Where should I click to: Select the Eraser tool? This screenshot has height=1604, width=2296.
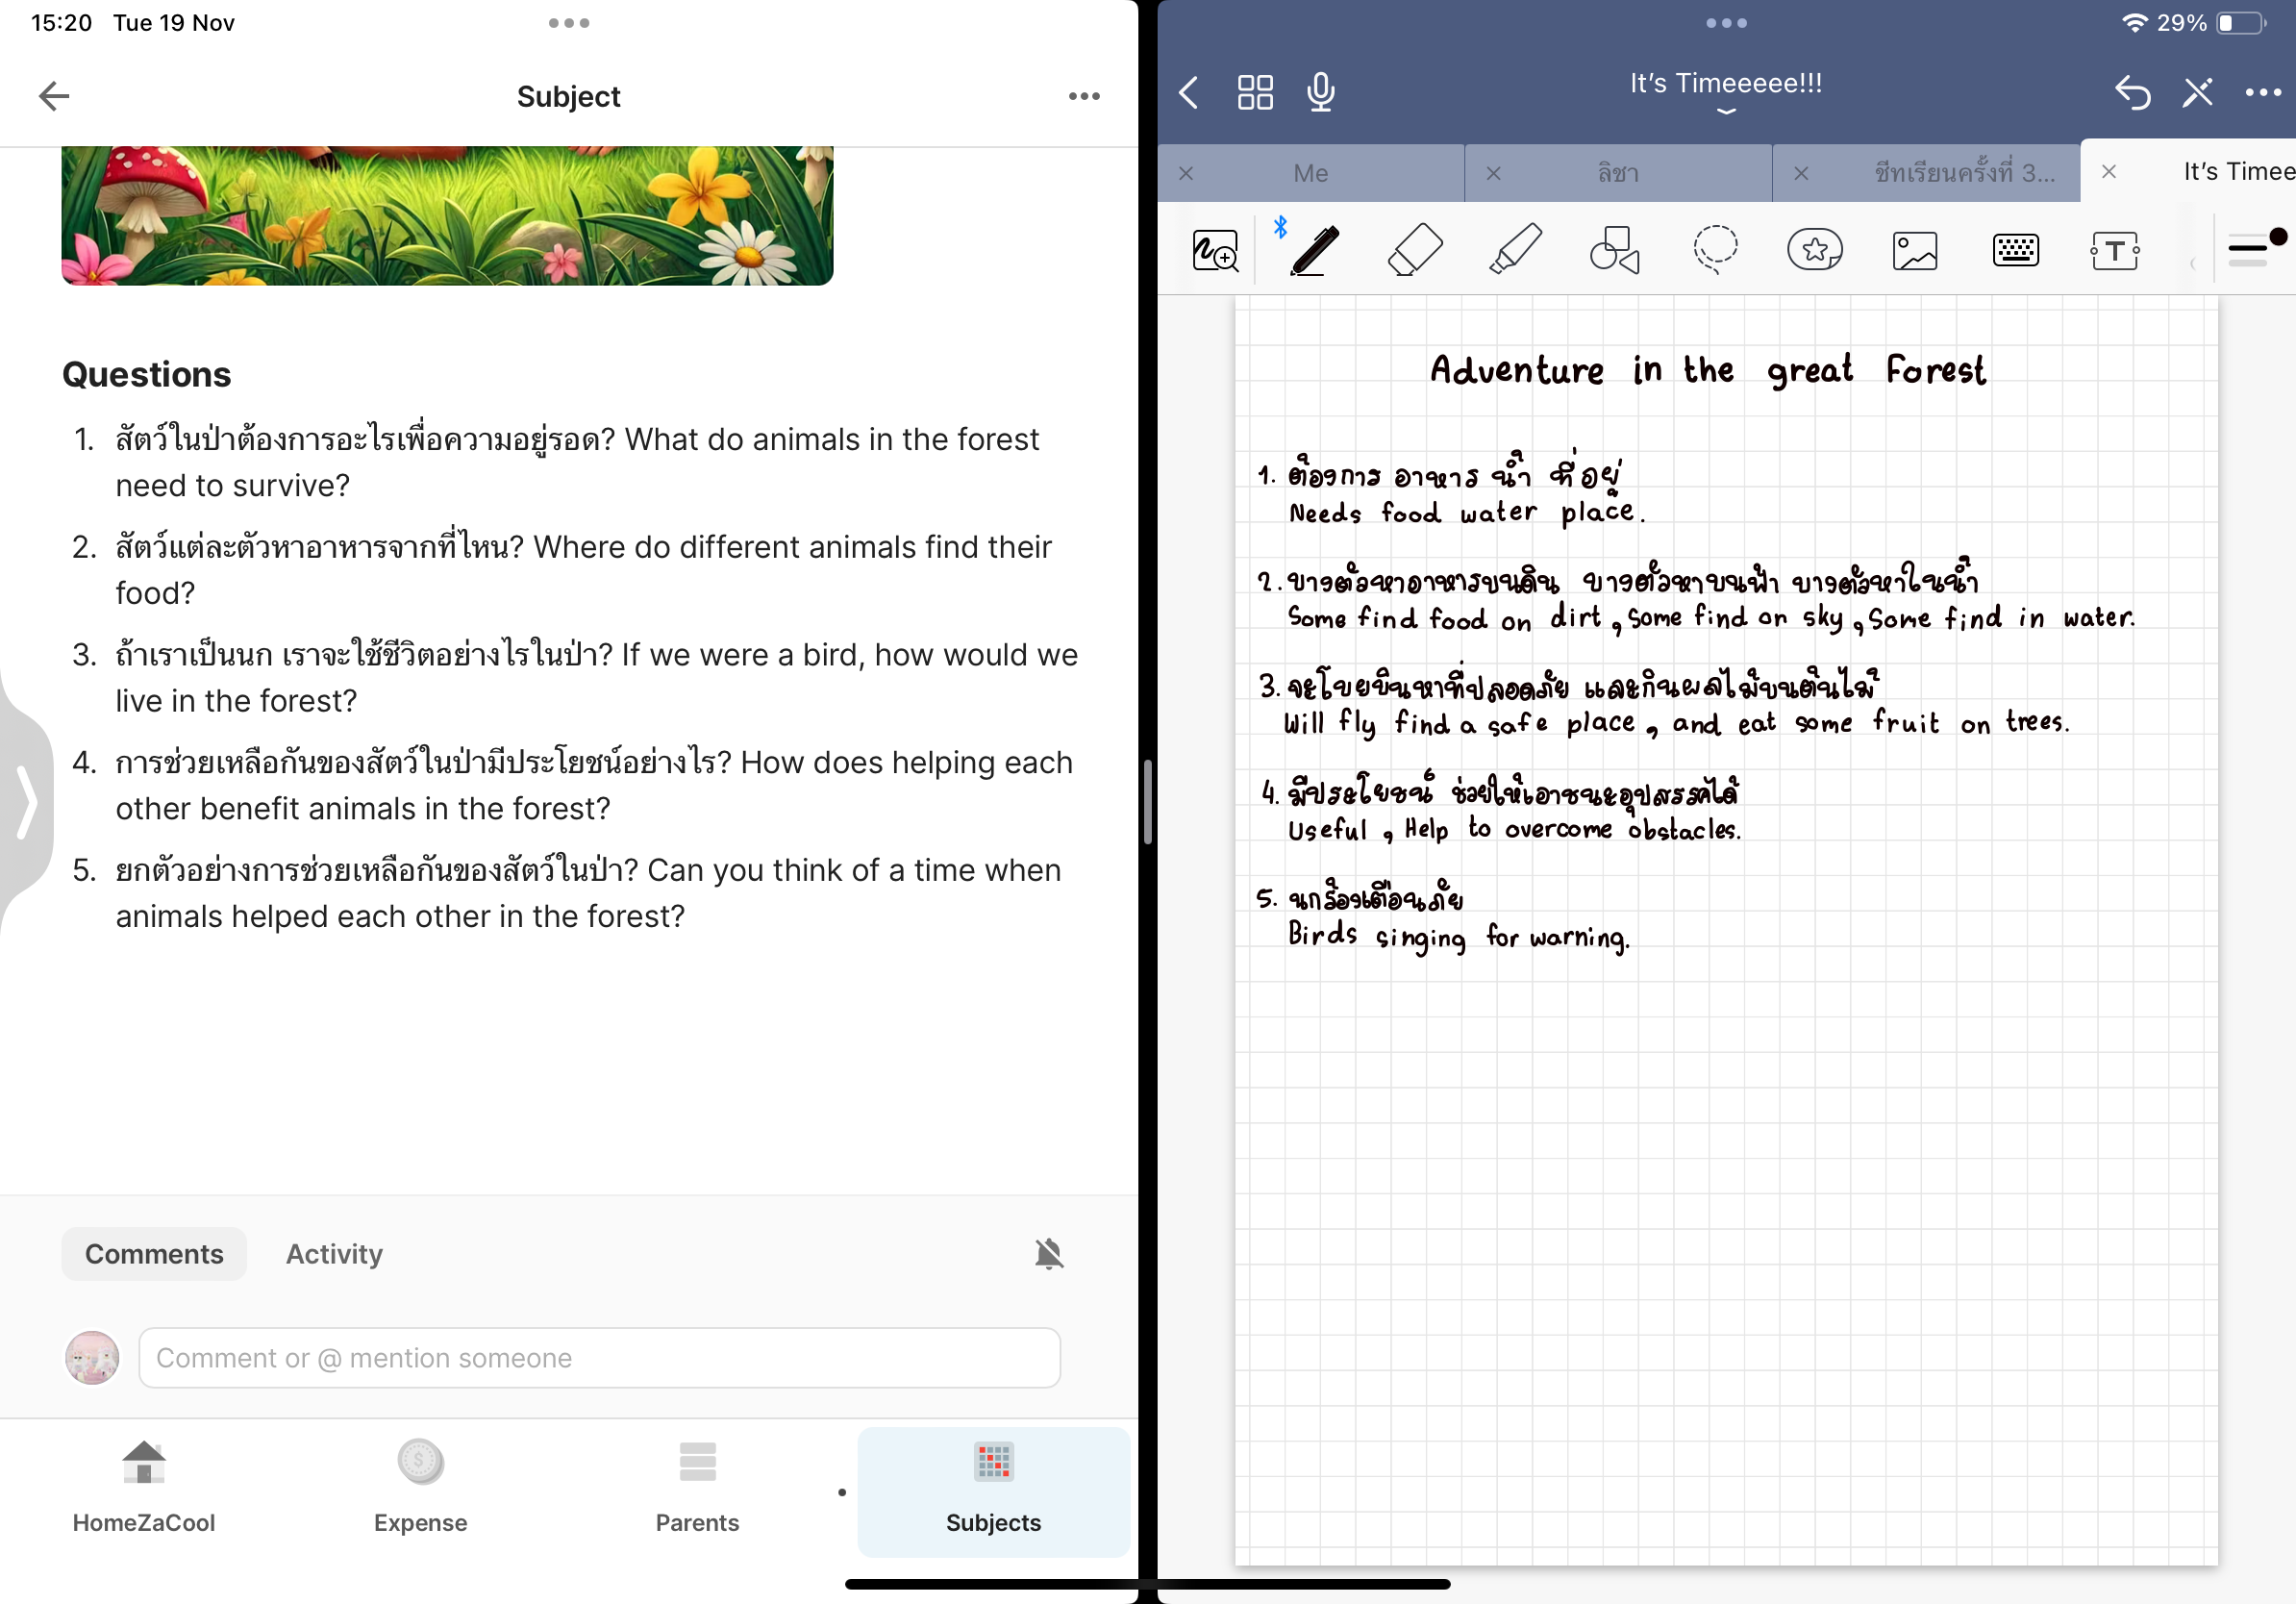[x=1415, y=250]
